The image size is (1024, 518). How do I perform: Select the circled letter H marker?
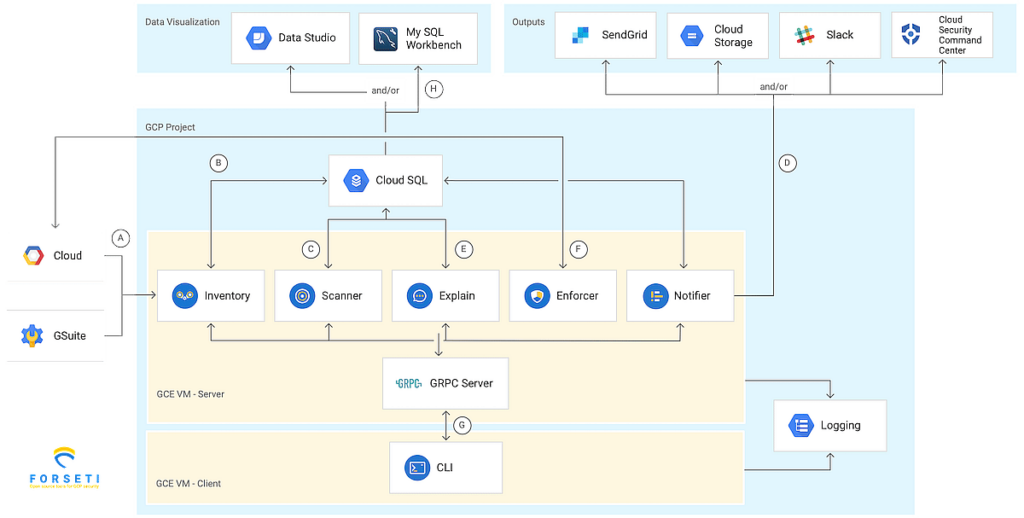tap(434, 89)
